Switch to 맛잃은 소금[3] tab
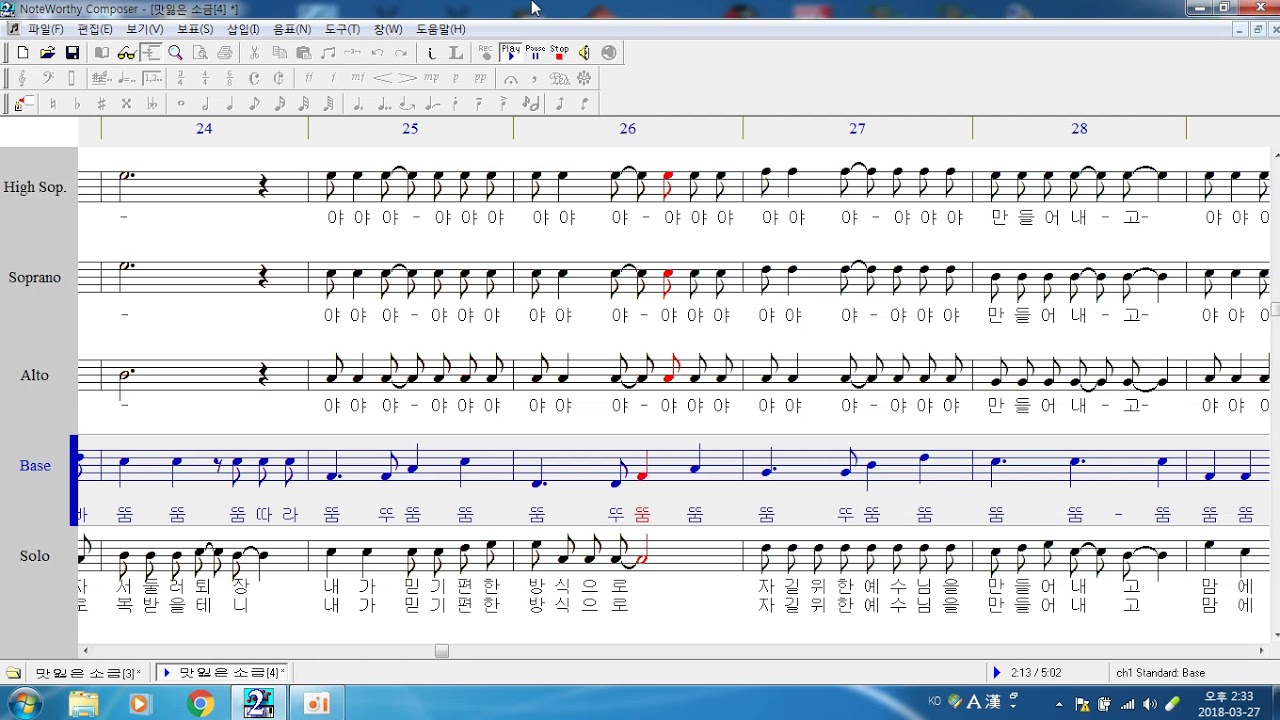The height and width of the screenshot is (720, 1280). [x=87, y=673]
